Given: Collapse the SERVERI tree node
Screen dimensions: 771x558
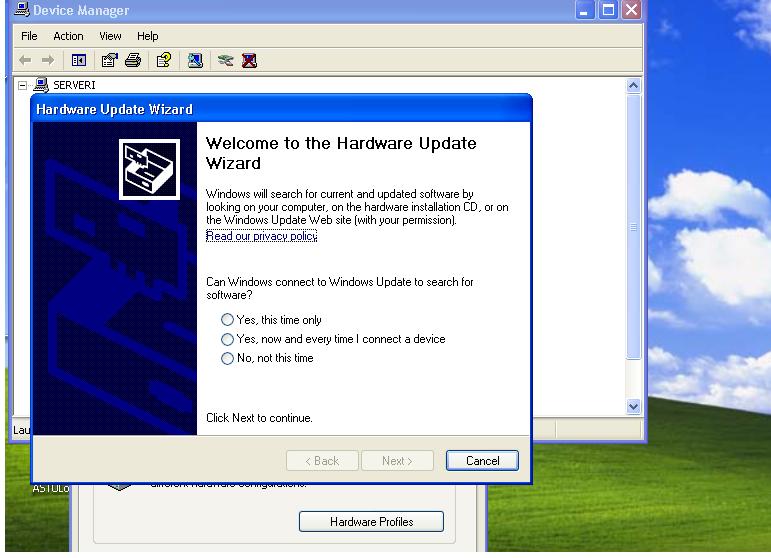Looking at the screenshot, I should point(22,86).
